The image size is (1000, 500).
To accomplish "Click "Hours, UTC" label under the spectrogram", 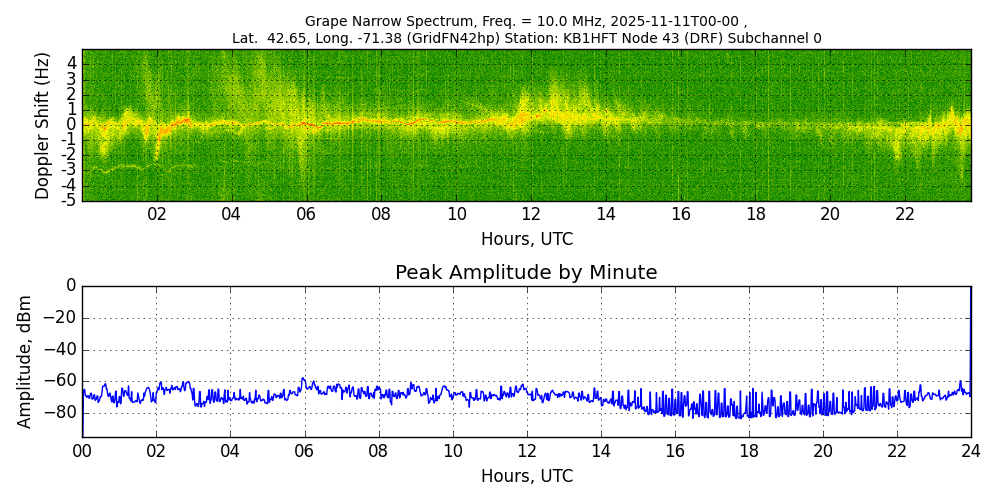I will click(526, 240).
